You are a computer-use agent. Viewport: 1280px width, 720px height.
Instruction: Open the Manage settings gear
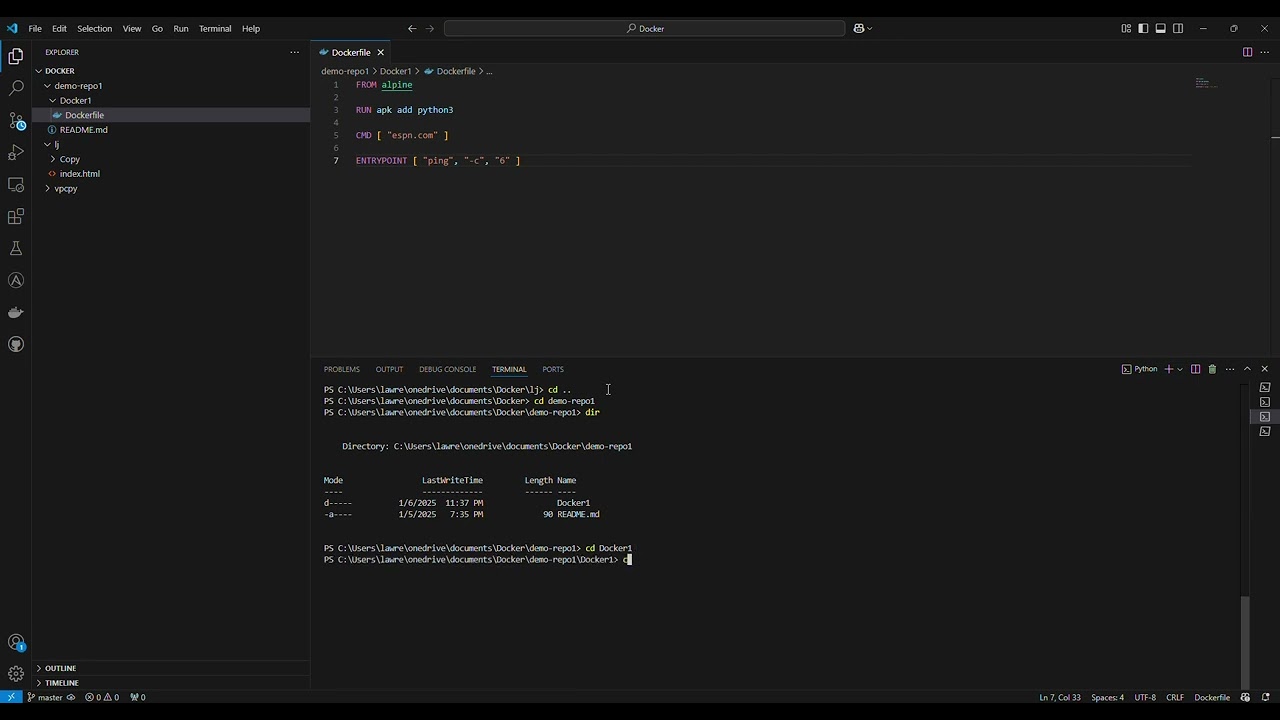click(x=16, y=674)
